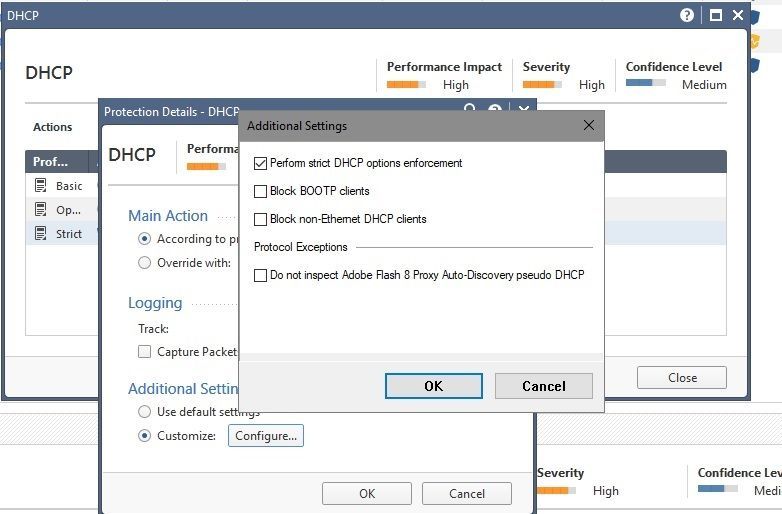Open the Actions menu
Viewport: 782px width, 514px height.
point(53,127)
